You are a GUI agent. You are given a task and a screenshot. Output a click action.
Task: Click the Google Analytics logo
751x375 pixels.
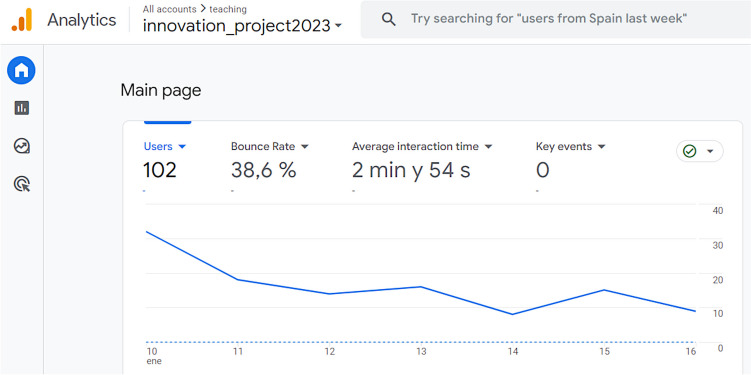(22, 20)
